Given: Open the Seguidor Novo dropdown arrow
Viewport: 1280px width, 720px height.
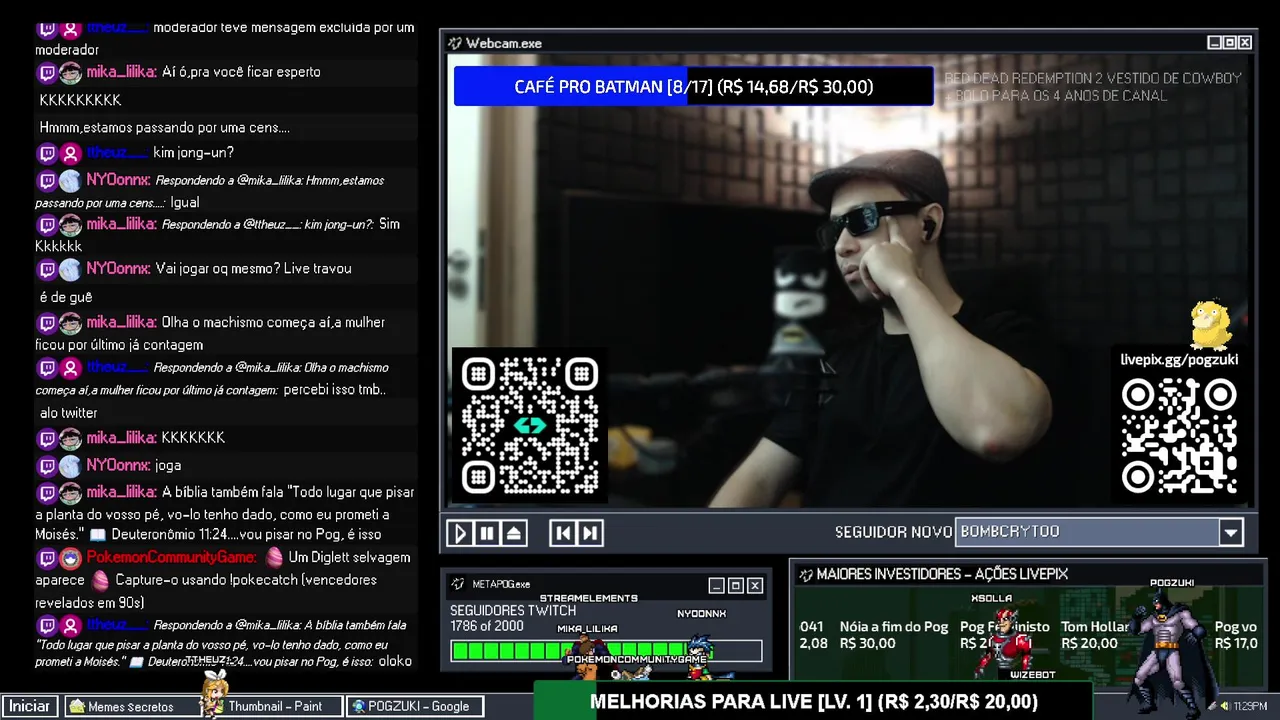Looking at the screenshot, I should [1231, 532].
